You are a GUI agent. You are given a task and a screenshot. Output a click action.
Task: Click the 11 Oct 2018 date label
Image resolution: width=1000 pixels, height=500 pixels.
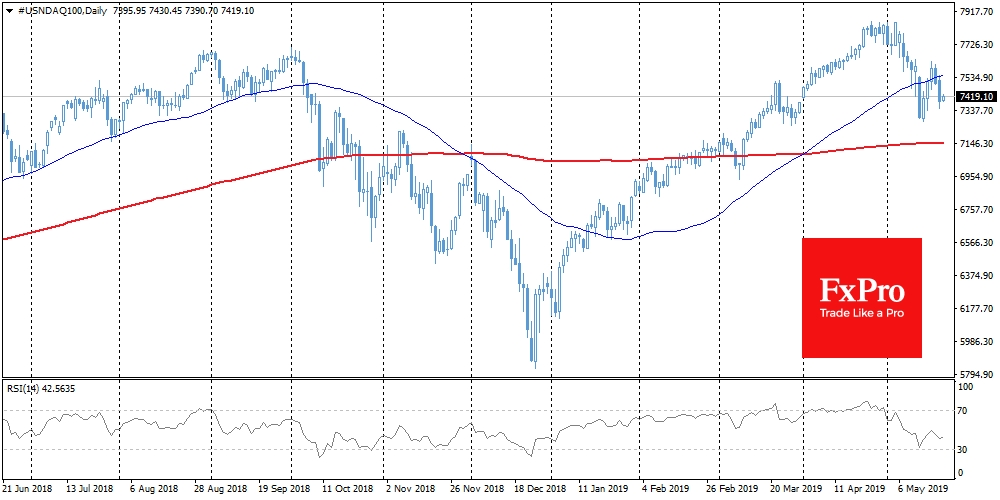pyautogui.click(x=348, y=491)
